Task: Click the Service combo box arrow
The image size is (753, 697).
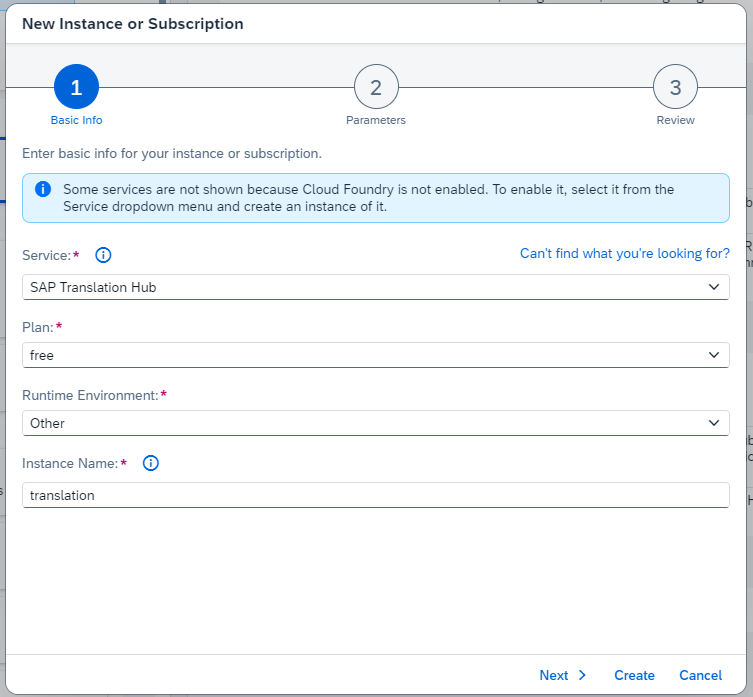Action: click(714, 287)
